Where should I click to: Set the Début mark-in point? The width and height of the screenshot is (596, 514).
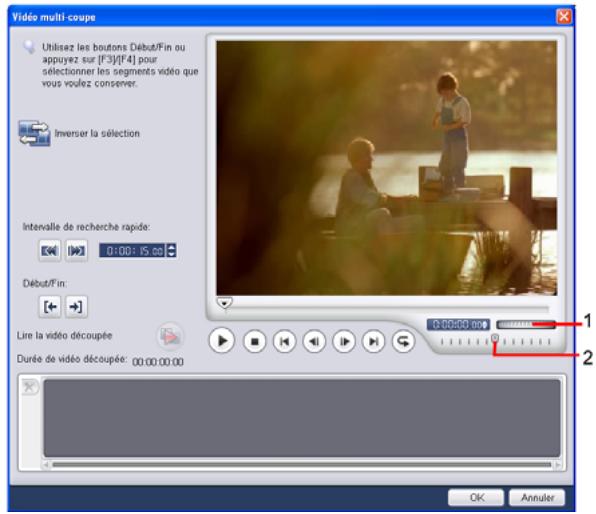coord(50,307)
